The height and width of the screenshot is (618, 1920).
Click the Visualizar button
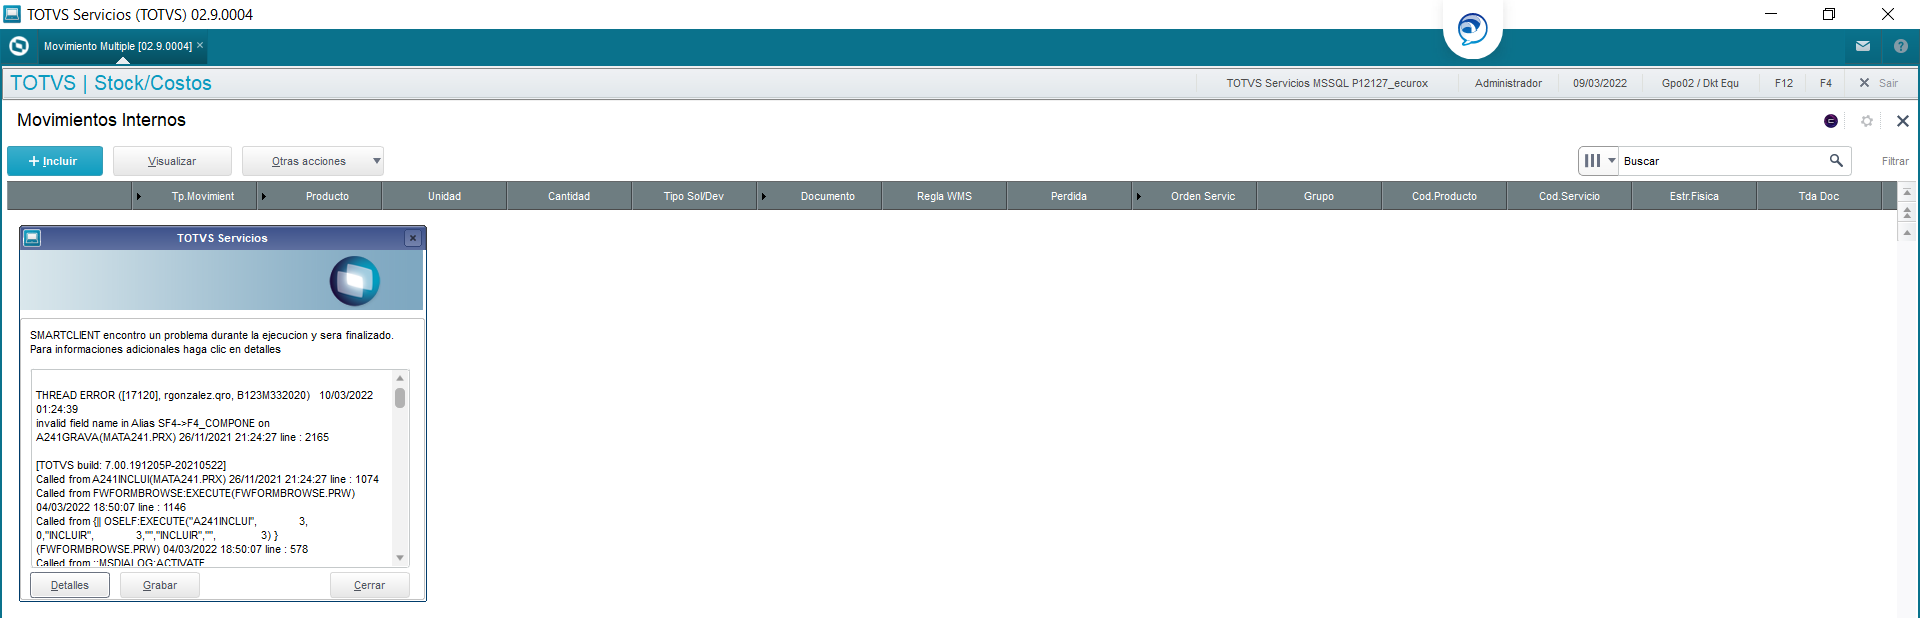point(172,161)
